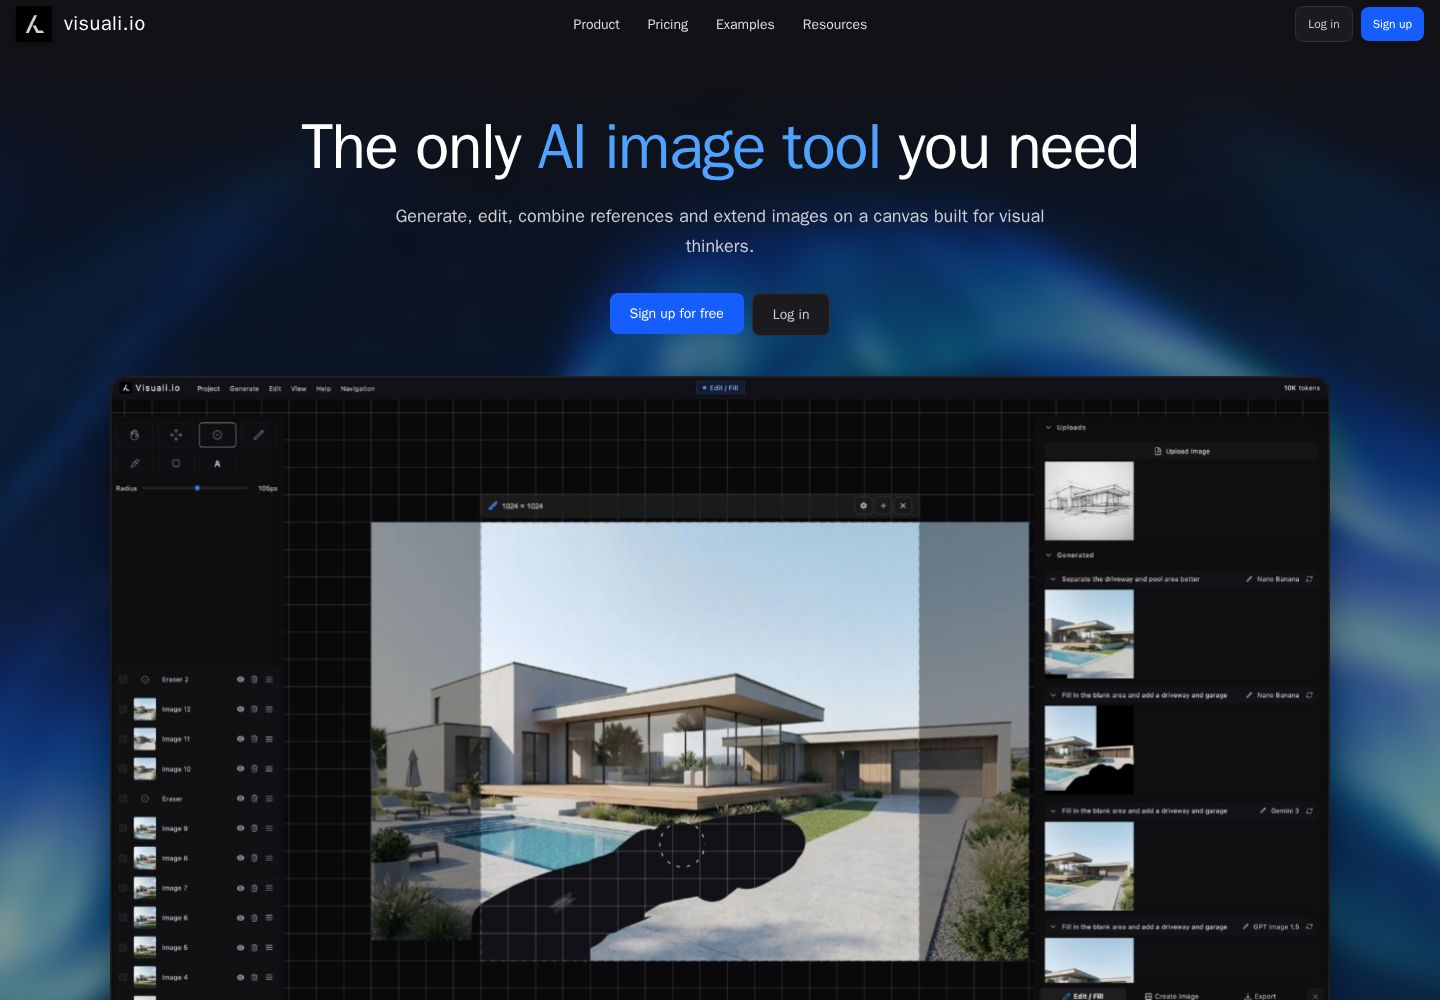This screenshot has width=1440, height=1000.
Task: Select the hand pan tool
Action: click(x=134, y=435)
